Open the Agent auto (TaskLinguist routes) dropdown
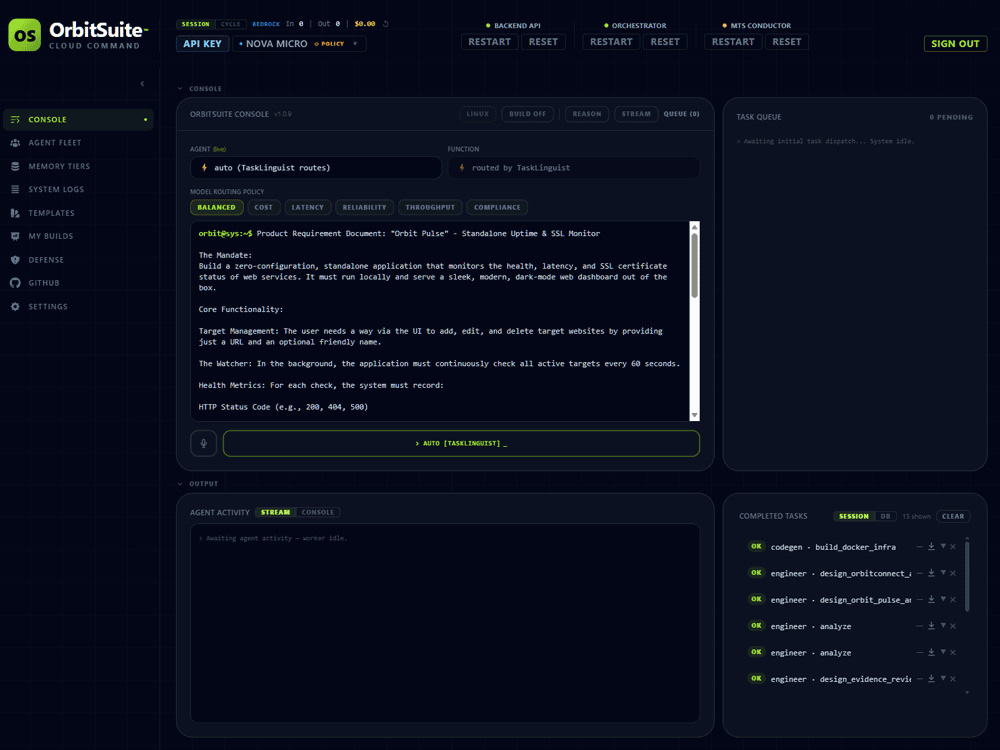This screenshot has width=1000, height=750. click(x=316, y=168)
